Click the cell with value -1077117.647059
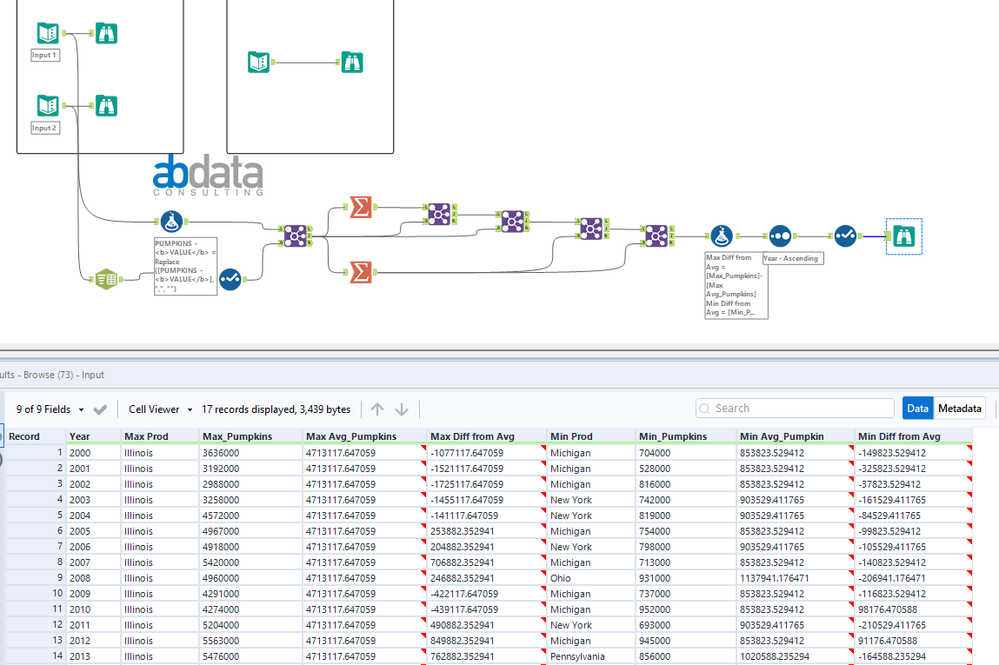 click(x=487, y=453)
